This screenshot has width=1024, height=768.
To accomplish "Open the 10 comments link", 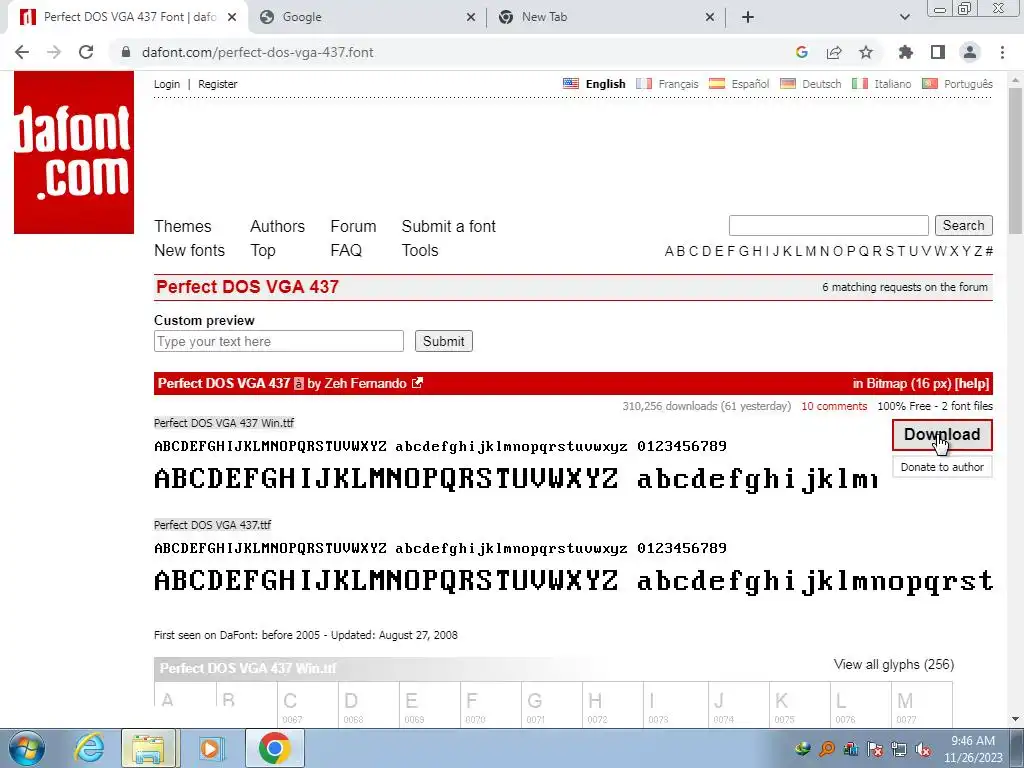I will click(834, 406).
